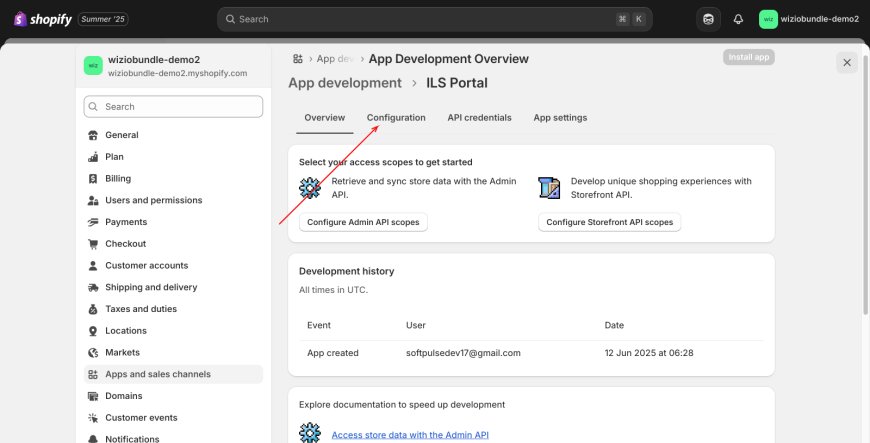870x443 pixels.
Task: Click the General store icon
Action: 93,135
